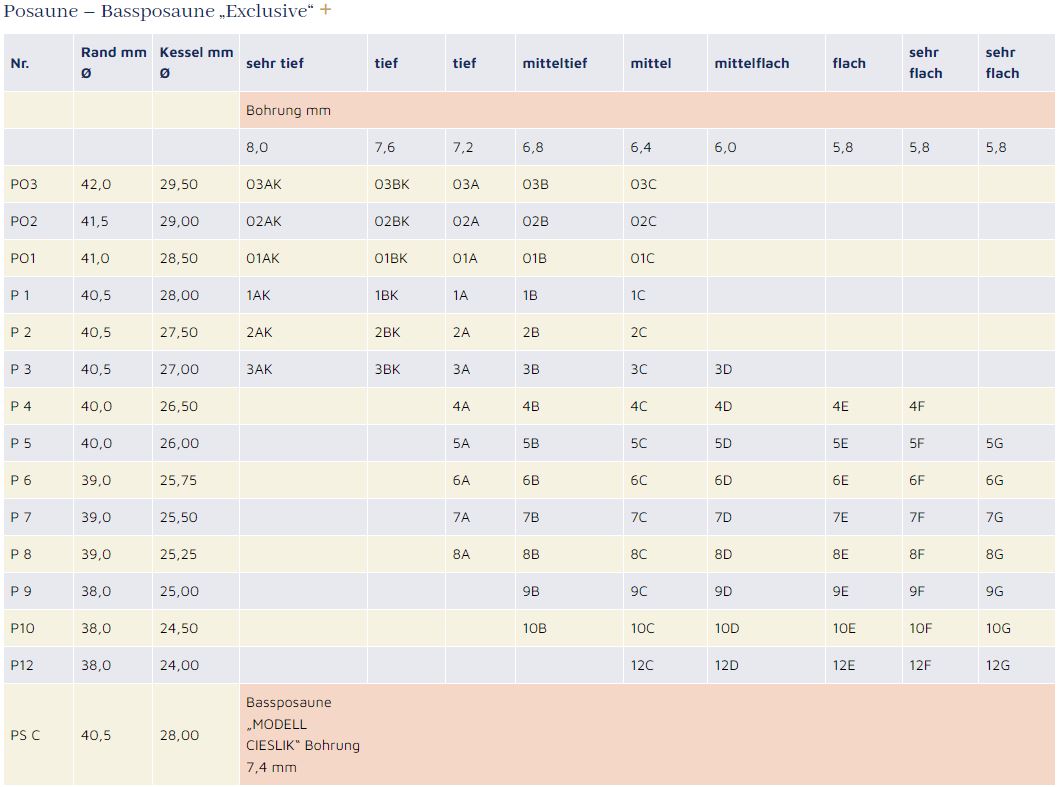Click the Kessel mm Ø column header
The height and width of the screenshot is (787, 1058).
coord(196,62)
